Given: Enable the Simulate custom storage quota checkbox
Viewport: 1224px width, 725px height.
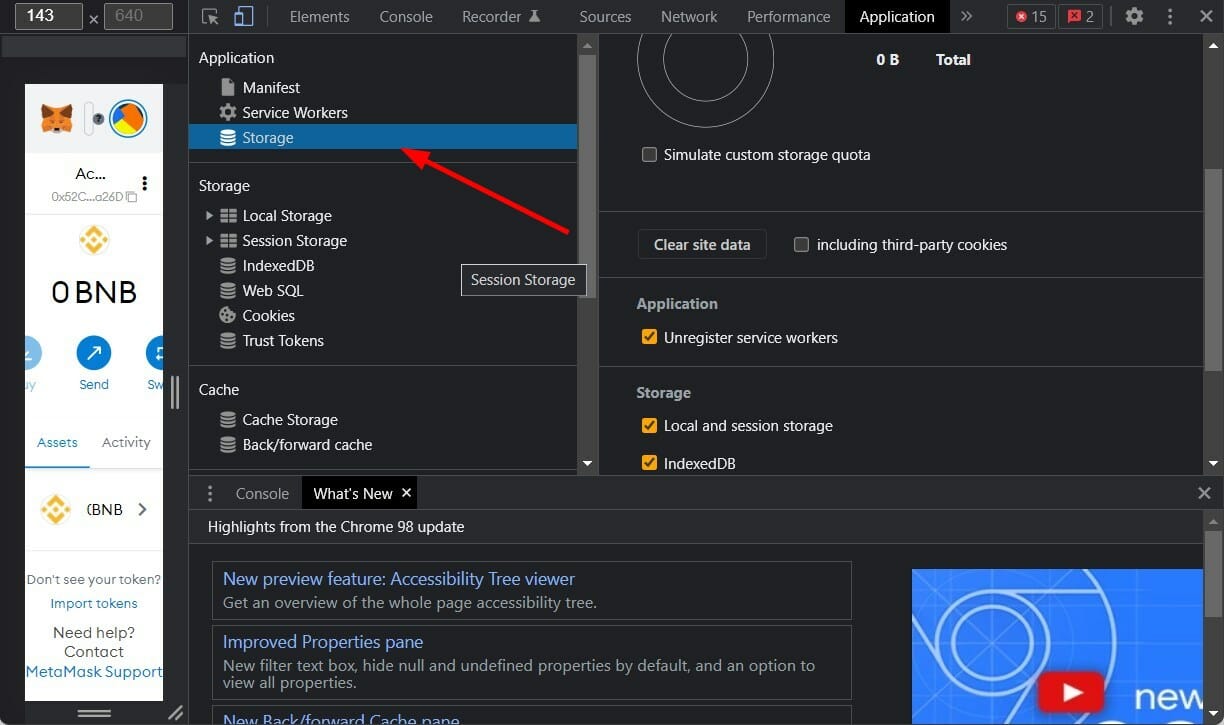Looking at the screenshot, I should (x=649, y=155).
